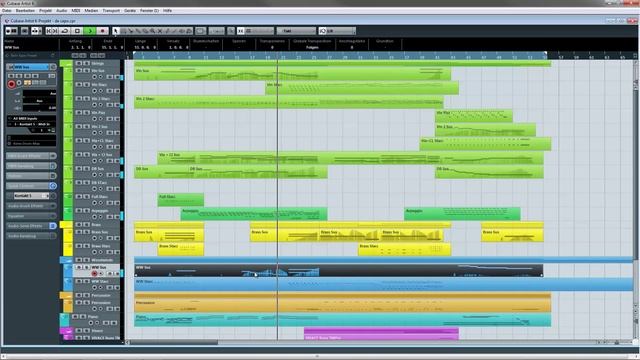The height and width of the screenshot is (360, 640).
Task: Record-enable the Percussion instrument track
Action: point(94,309)
